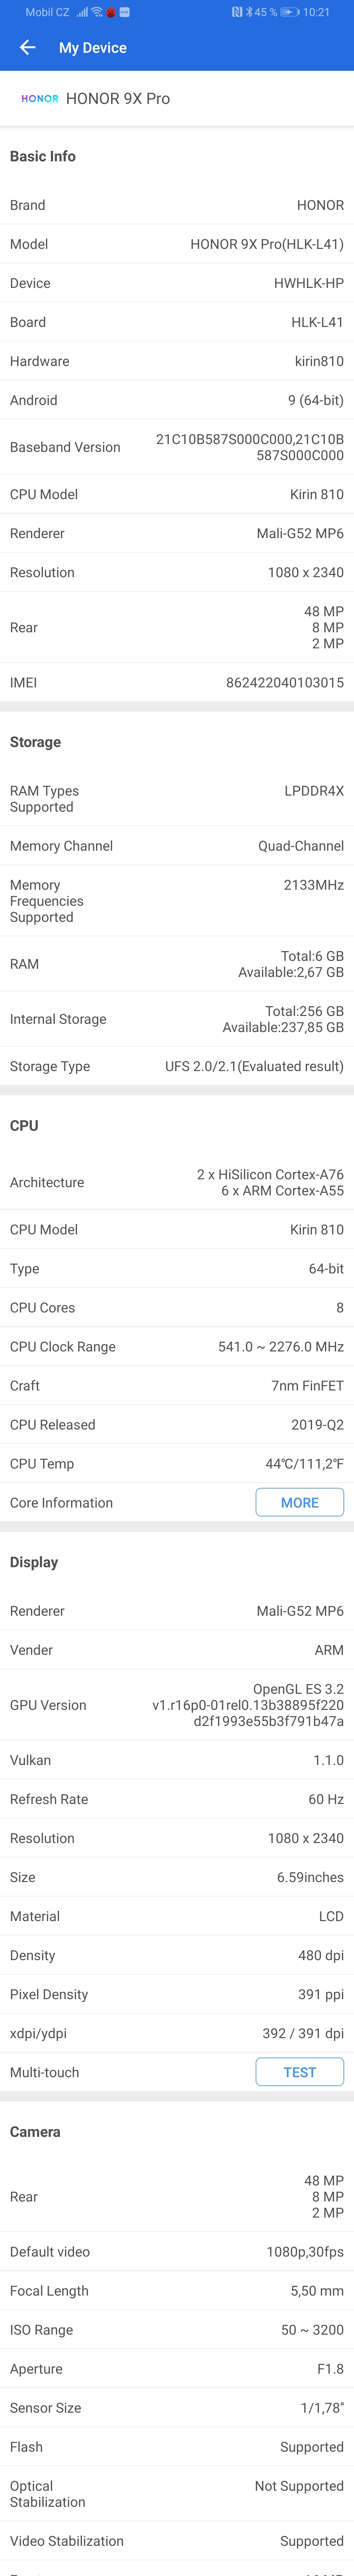This screenshot has height=2576, width=354.
Task: Run the Multi-touch TEST
Action: click(x=300, y=2072)
